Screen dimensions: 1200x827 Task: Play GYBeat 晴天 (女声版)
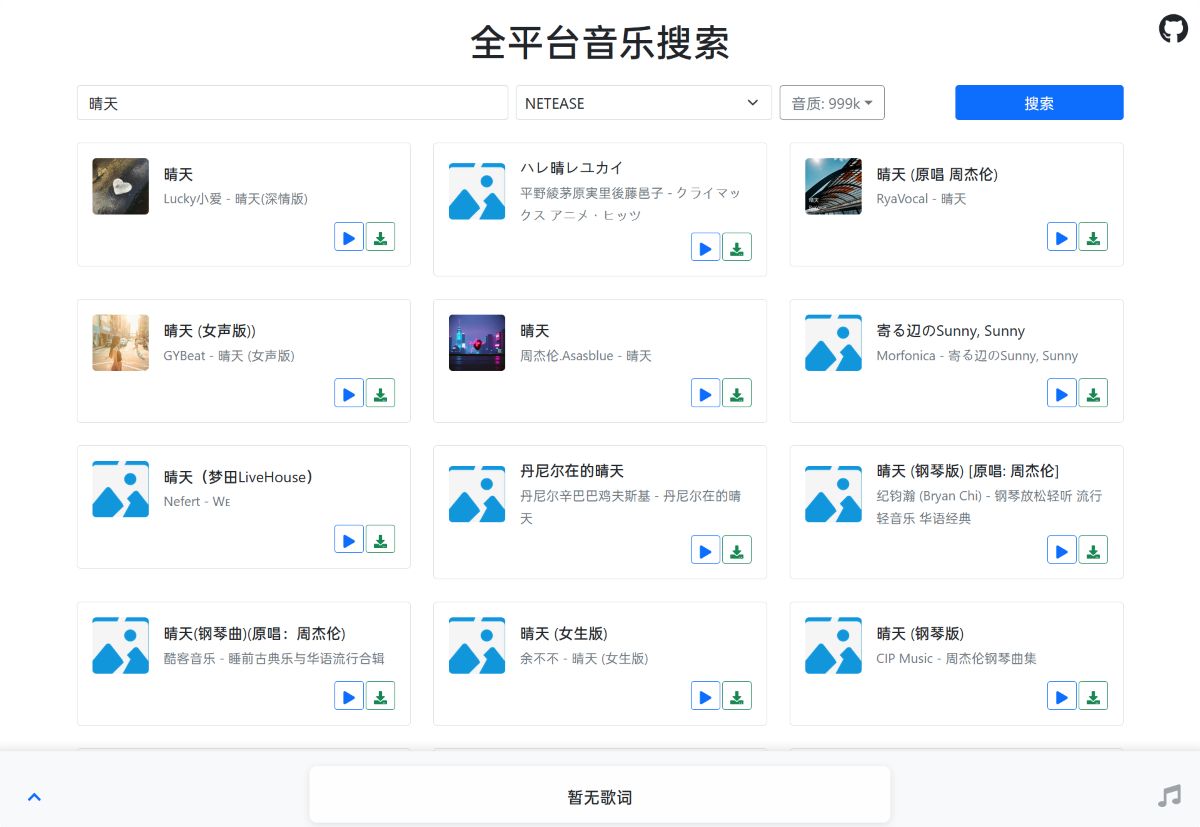pyautogui.click(x=349, y=393)
